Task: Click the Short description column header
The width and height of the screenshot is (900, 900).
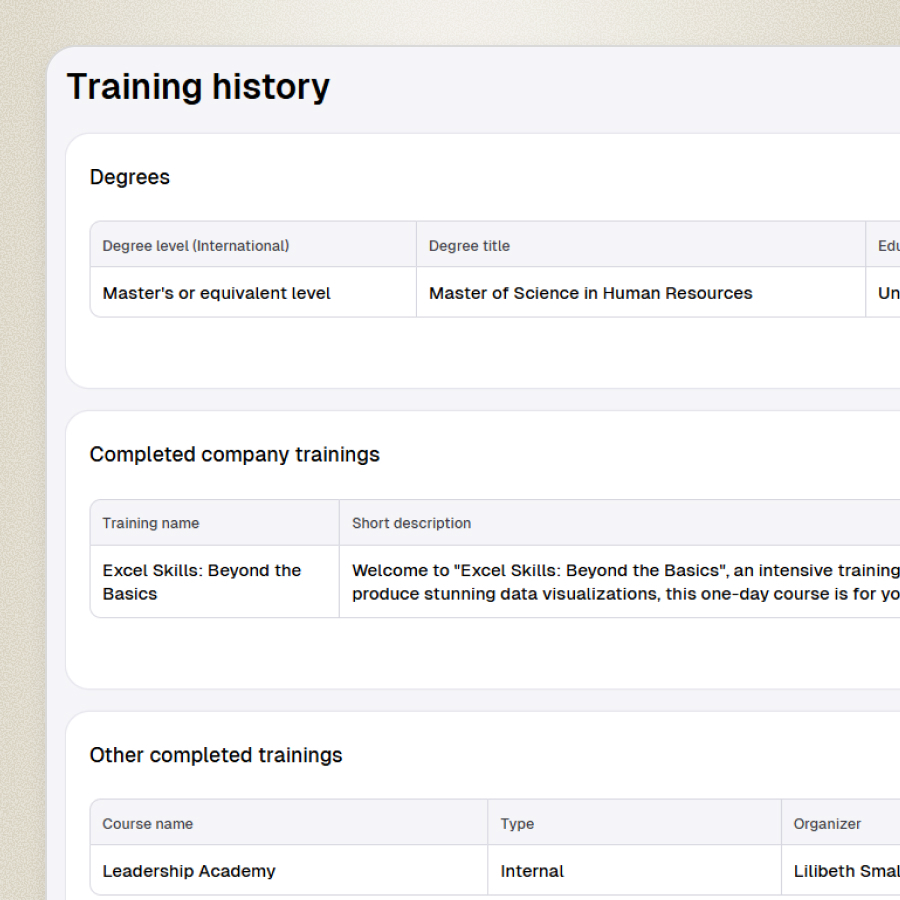Action: click(411, 523)
